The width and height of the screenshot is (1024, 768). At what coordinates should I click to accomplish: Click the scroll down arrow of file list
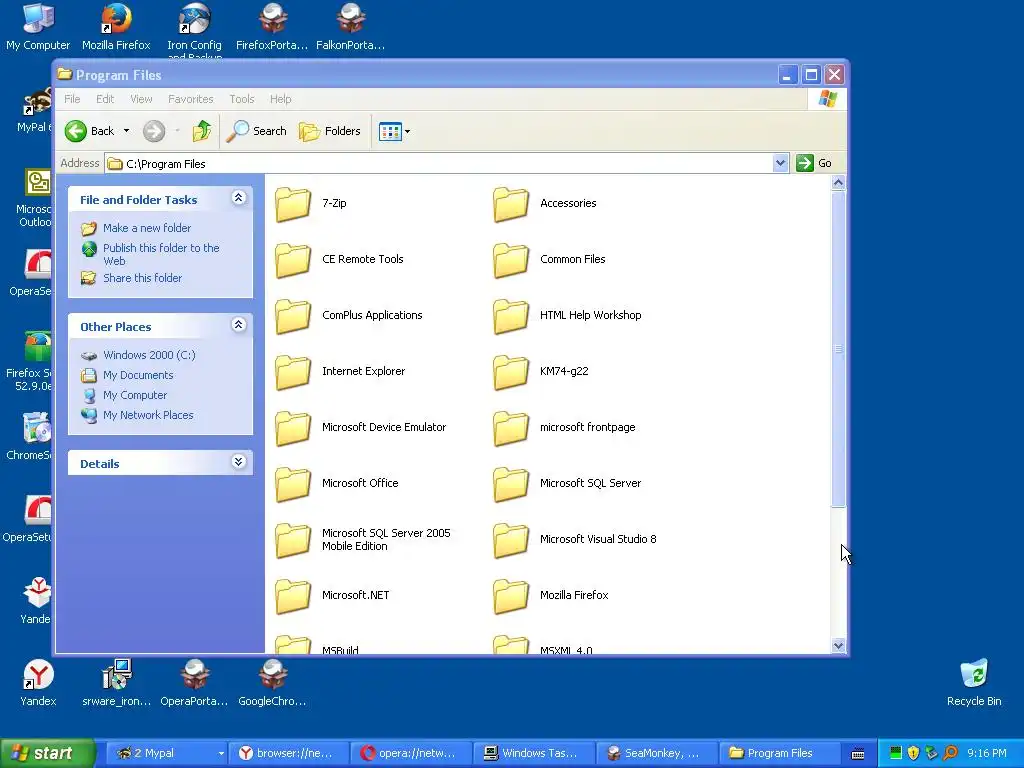coord(839,646)
